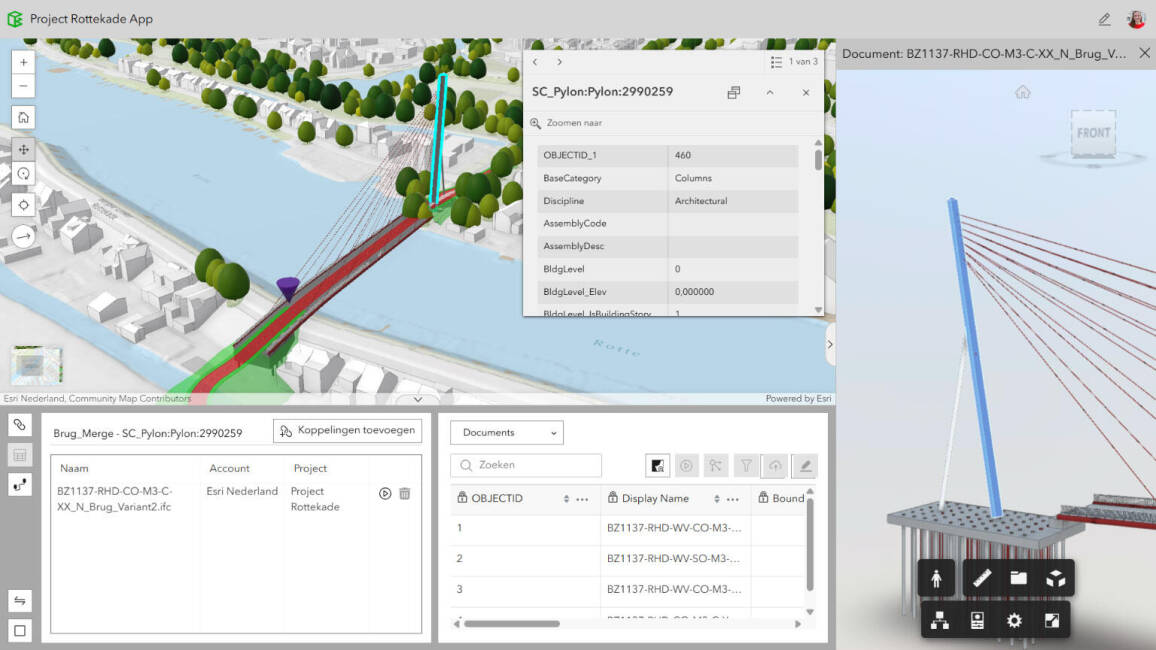1156x650 pixels.
Task: Open the feature list '1 van 3'
Action: [794, 62]
